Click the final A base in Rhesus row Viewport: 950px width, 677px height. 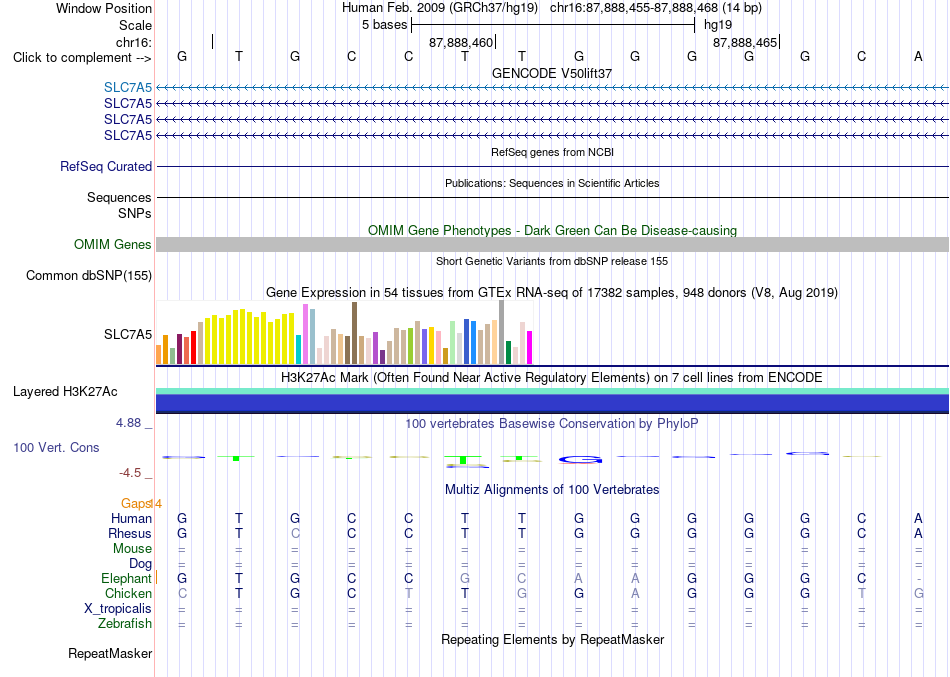(918, 533)
